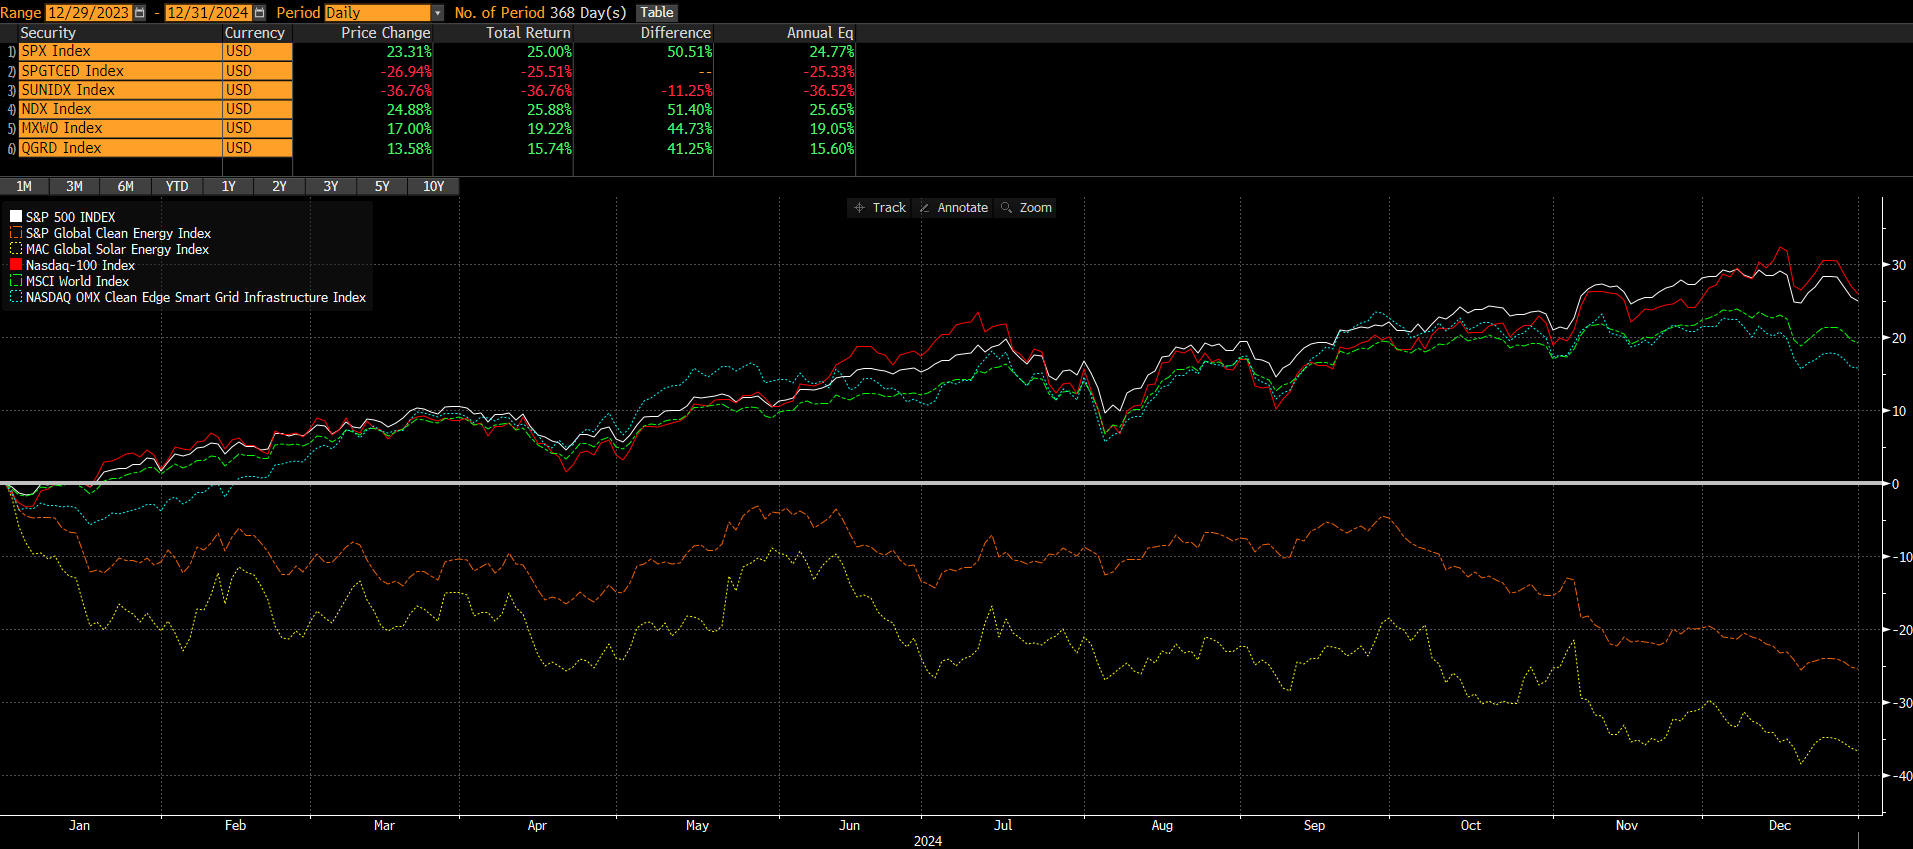This screenshot has height=849, width=1913.
Task: Click the Difference column header
Action: (676, 33)
